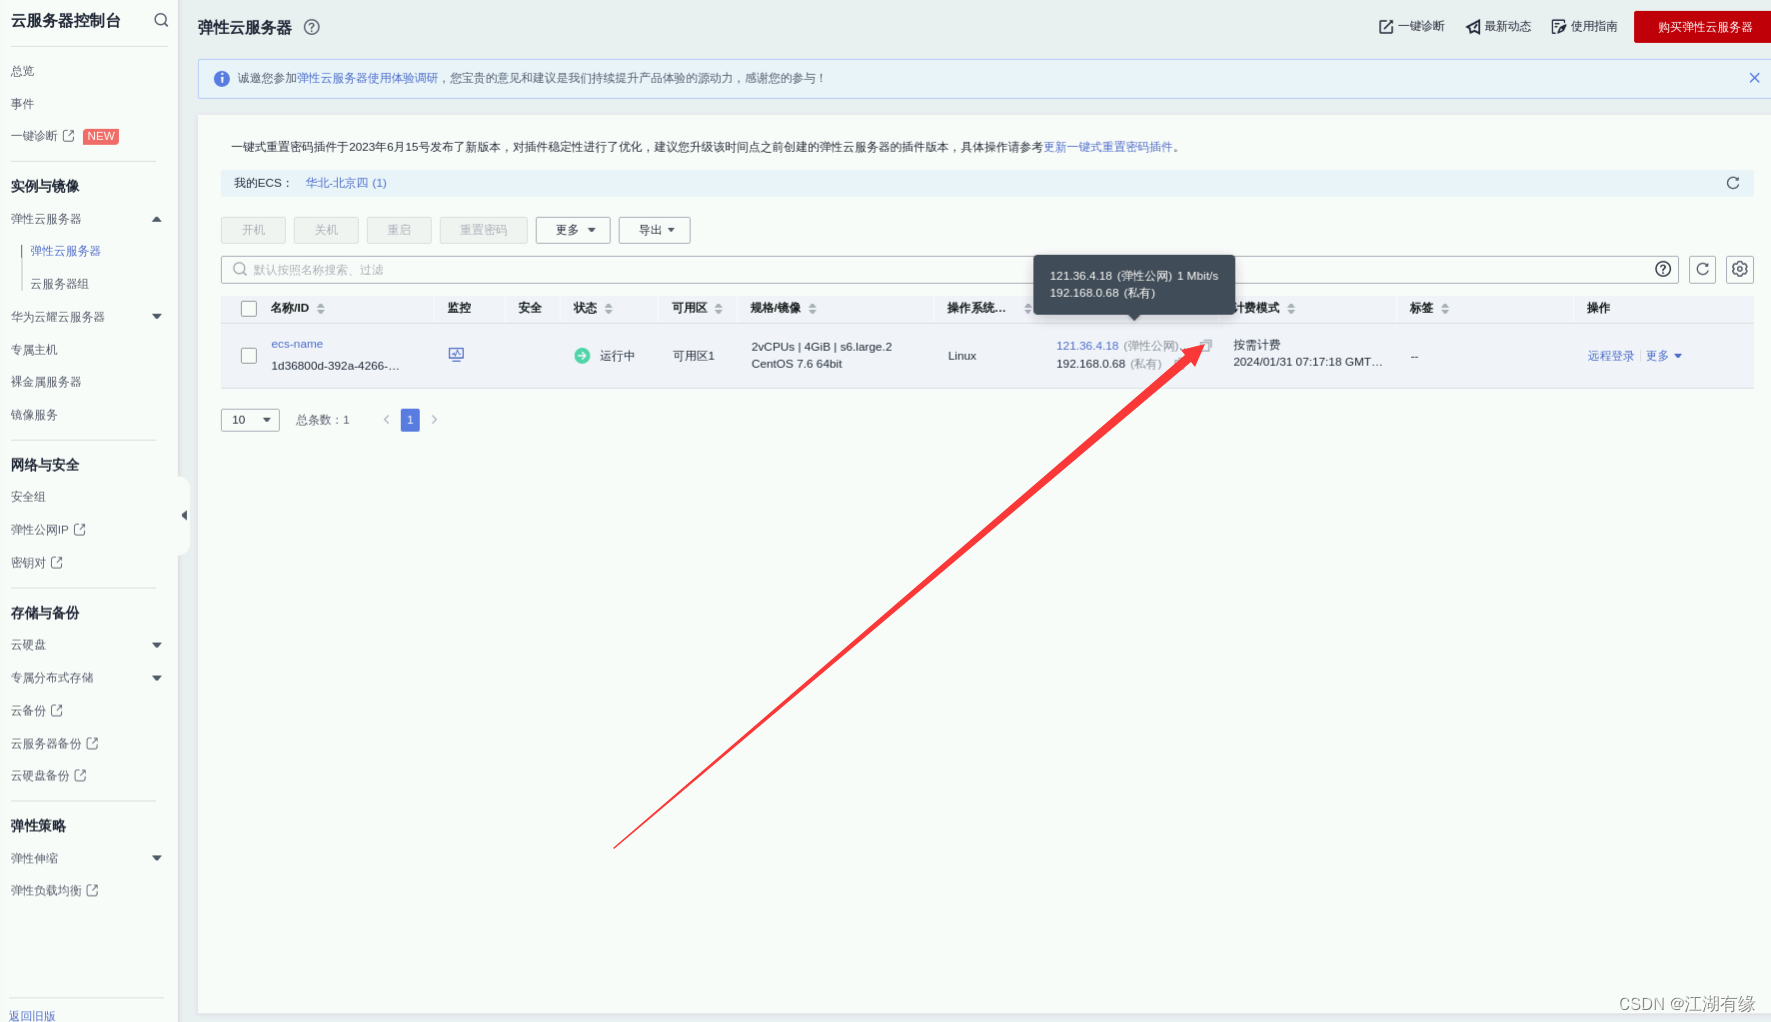Sort by 计费模式 column
The height and width of the screenshot is (1022, 1771).
[x=1291, y=308]
